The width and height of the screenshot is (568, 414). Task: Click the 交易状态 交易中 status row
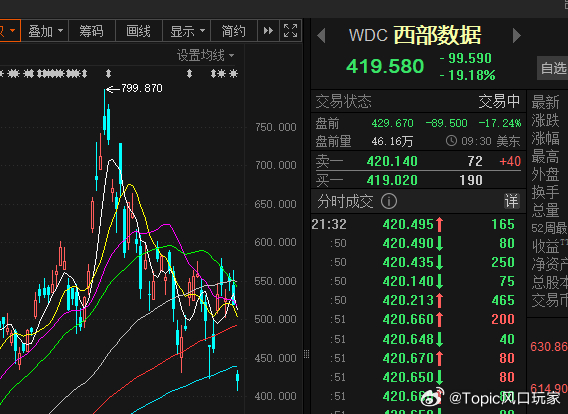[x=418, y=101]
